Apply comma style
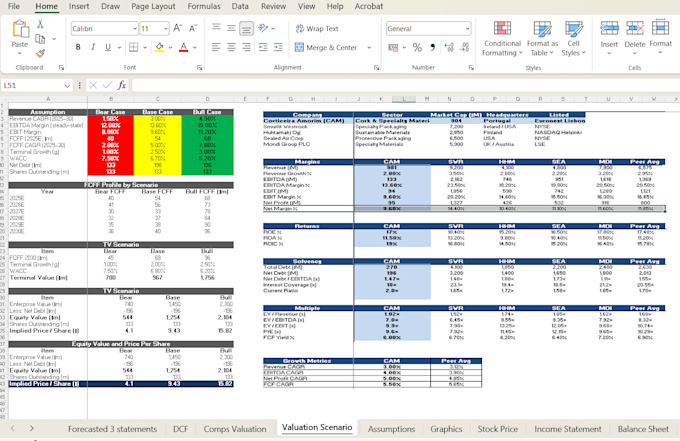This screenshot has width=680, height=441. [x=432, y=47]
